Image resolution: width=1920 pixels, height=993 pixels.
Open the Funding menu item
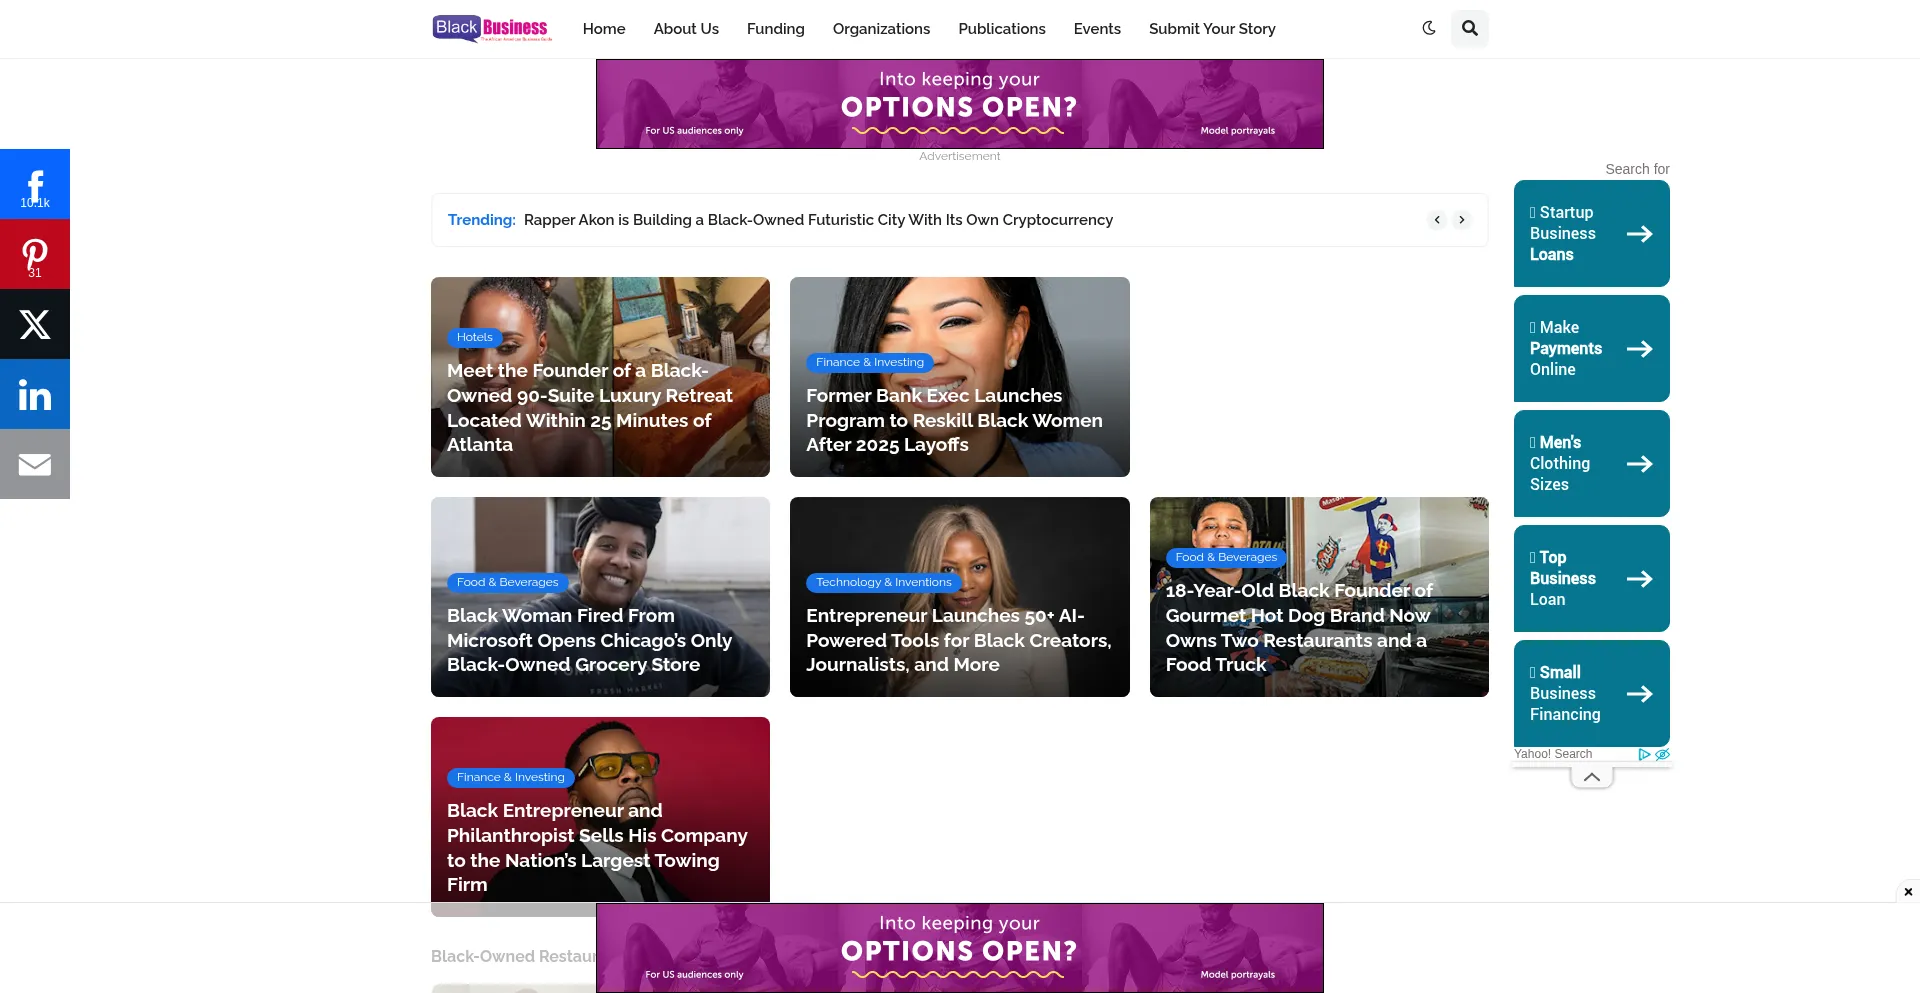point(775,29)
